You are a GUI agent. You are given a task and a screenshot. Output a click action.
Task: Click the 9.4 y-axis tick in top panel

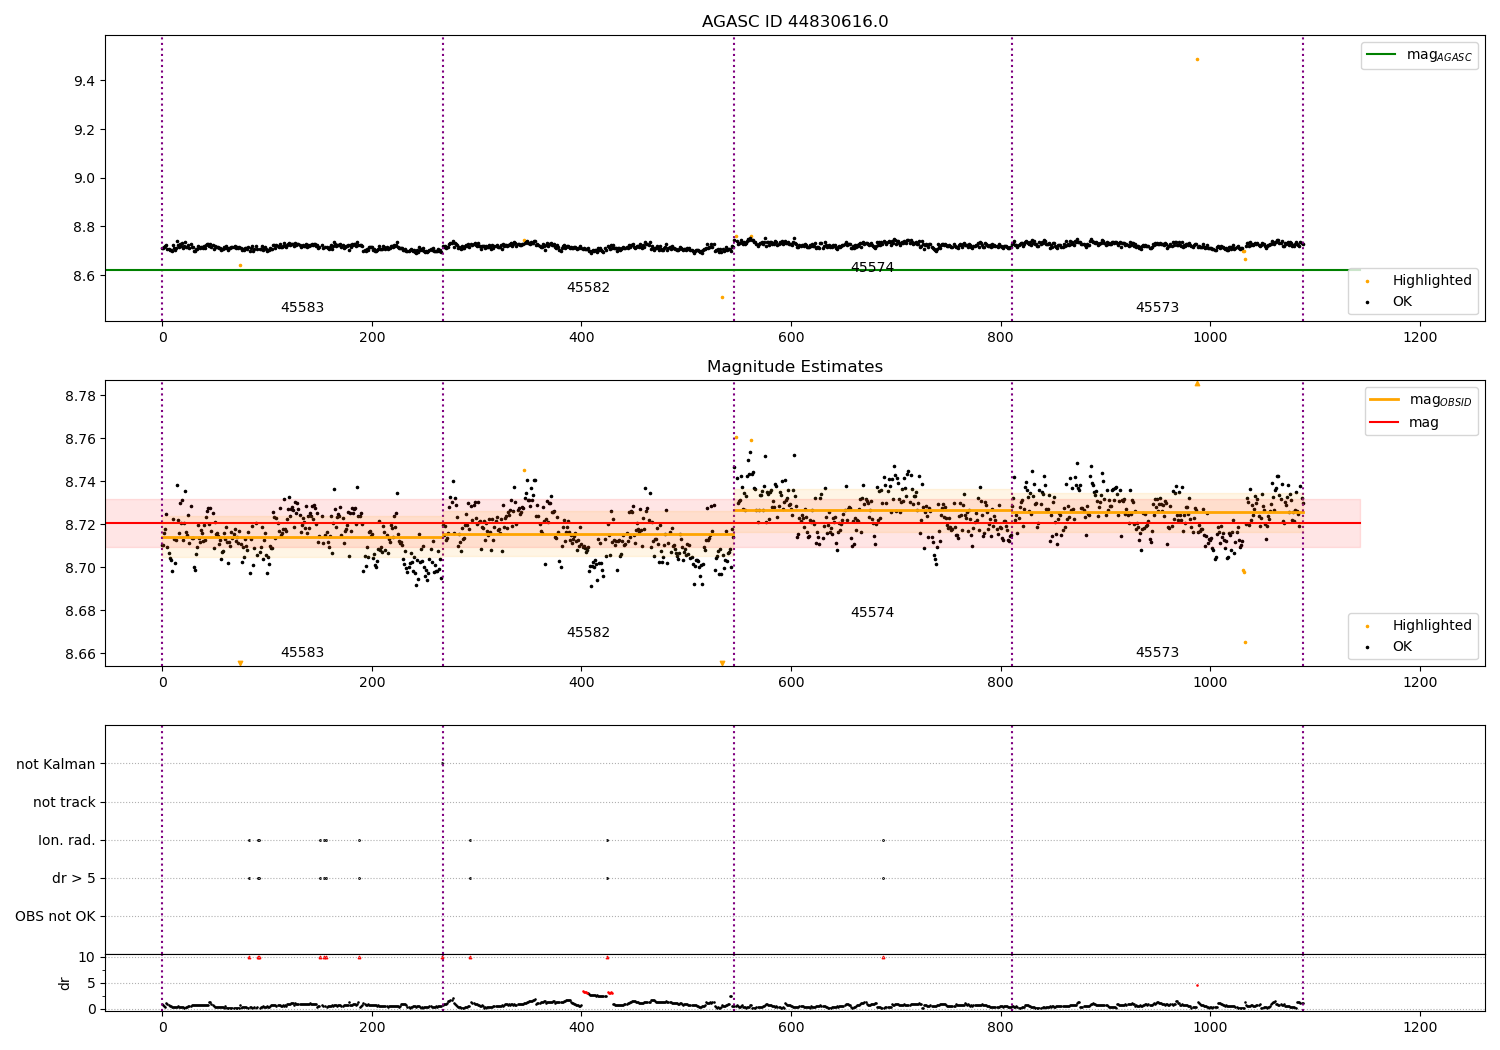84,81
